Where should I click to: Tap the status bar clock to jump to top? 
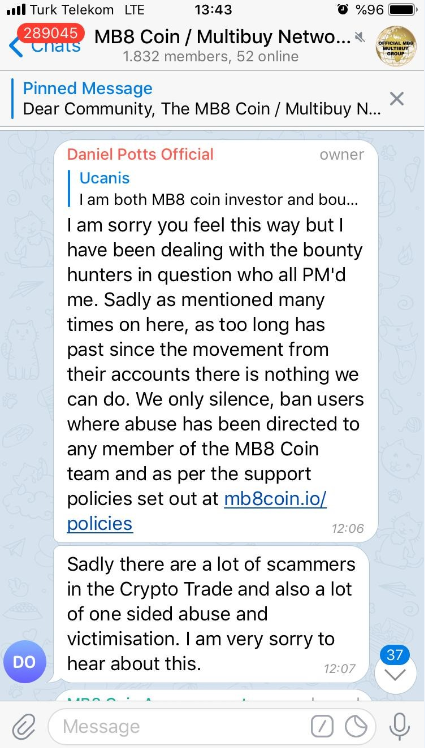213,9
